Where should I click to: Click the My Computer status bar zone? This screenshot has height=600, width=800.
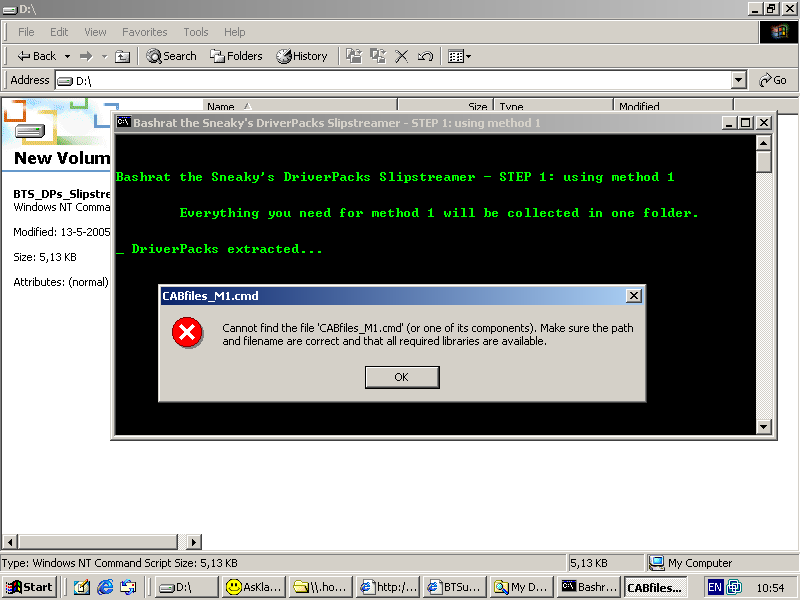pos(721,563)
